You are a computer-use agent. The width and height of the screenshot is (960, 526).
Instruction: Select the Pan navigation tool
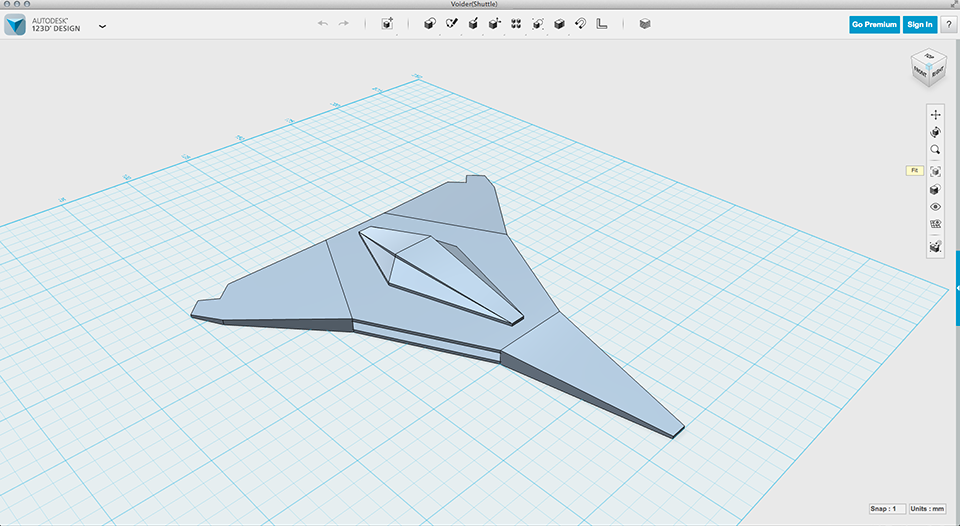tap(935, 115)
